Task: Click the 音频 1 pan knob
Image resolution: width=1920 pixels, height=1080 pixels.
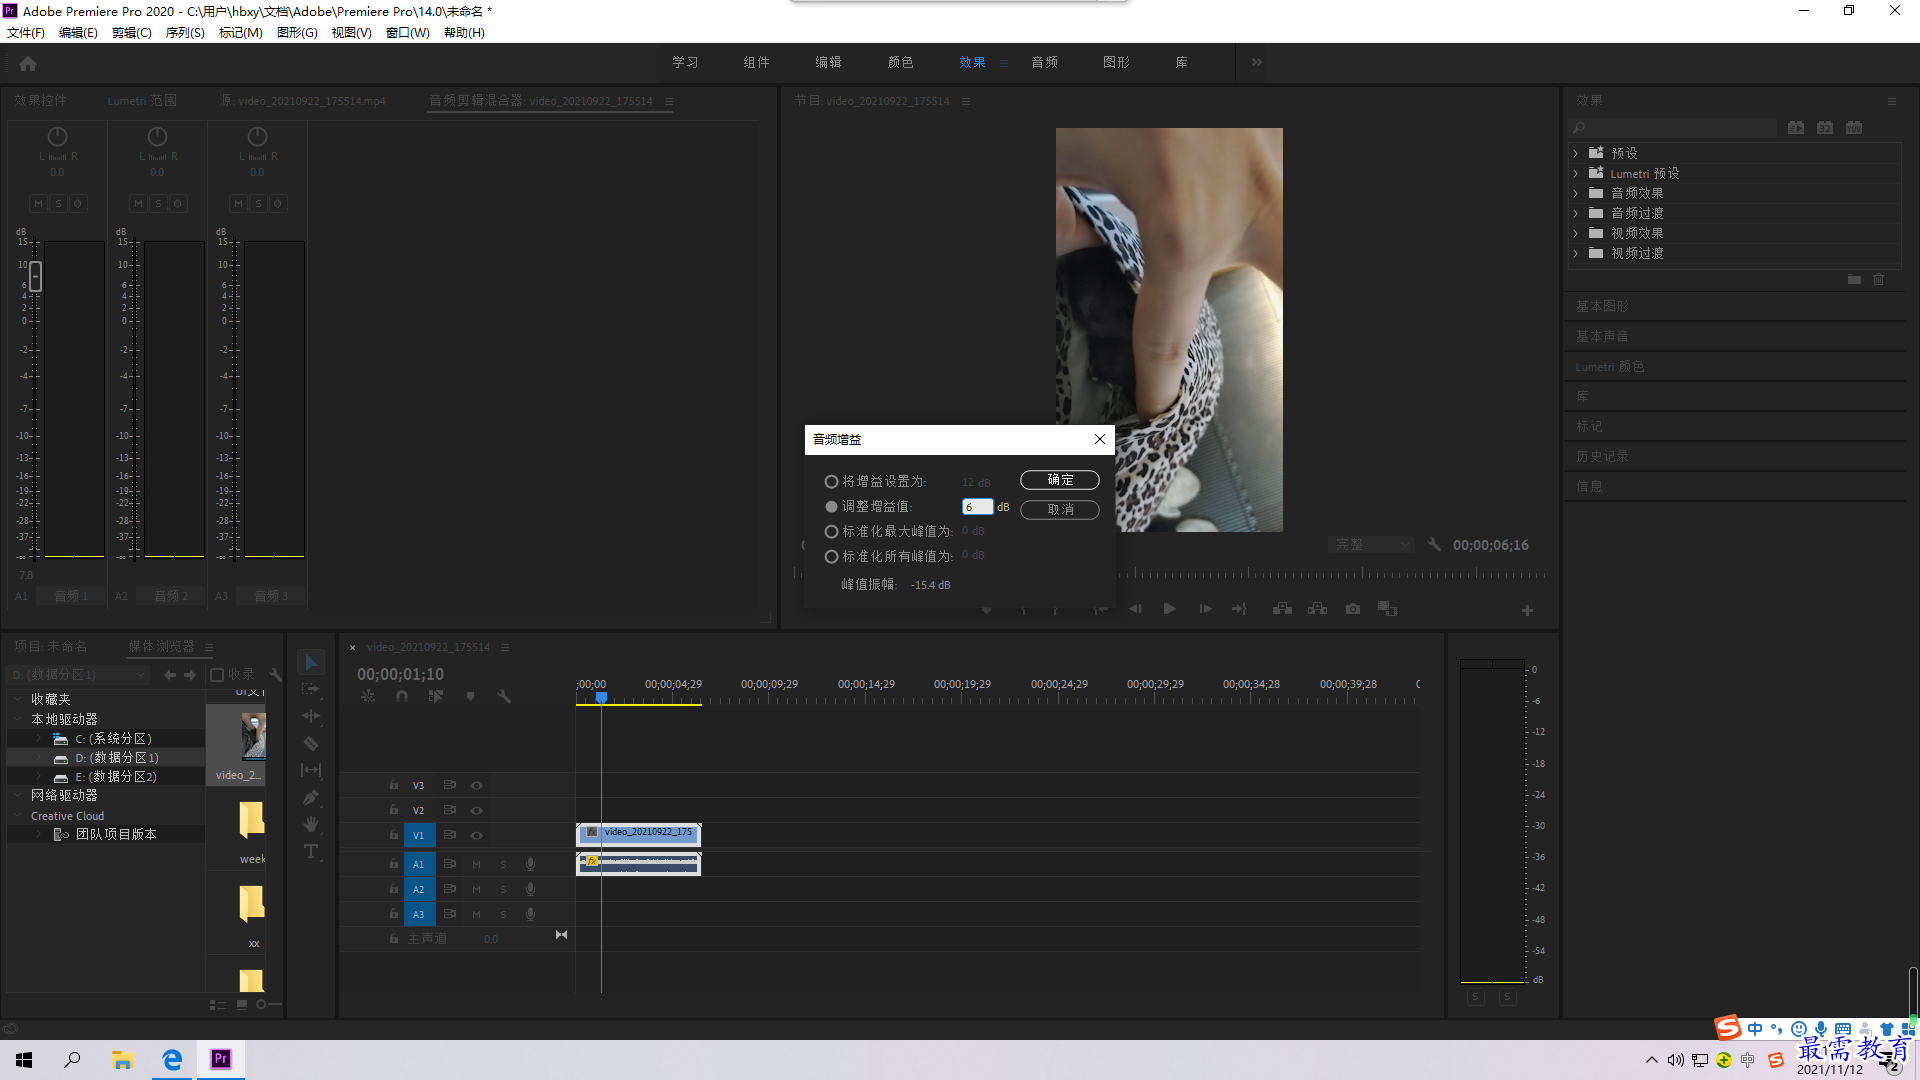Action: [x=57, y=136]
